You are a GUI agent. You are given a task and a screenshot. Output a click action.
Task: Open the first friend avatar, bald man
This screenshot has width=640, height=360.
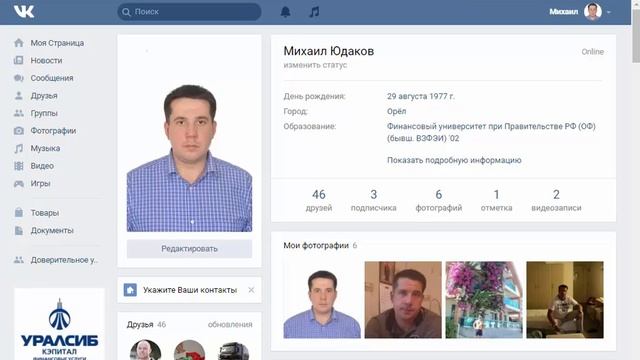point(146,350)
